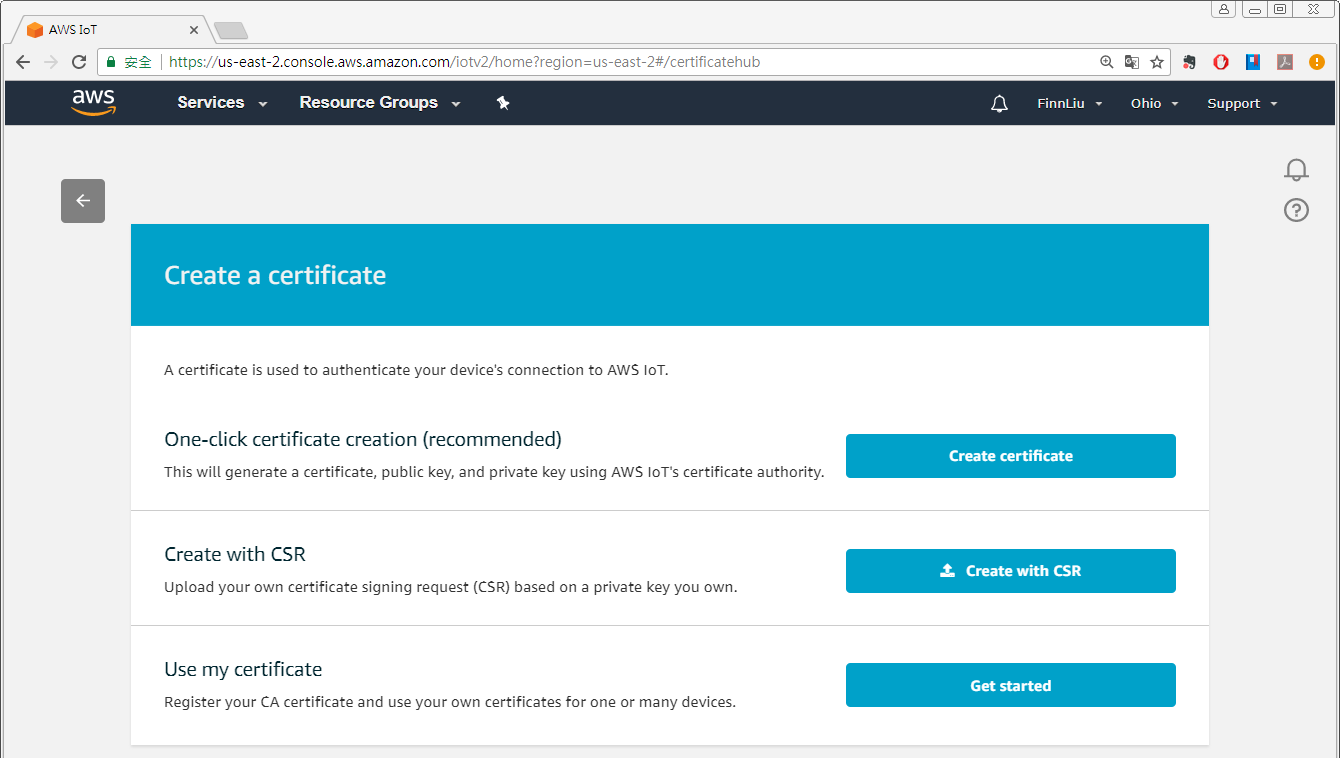Open the Services dropdown menu
1340x758 pixels.
pyautogui.click(x=222, y=103)
